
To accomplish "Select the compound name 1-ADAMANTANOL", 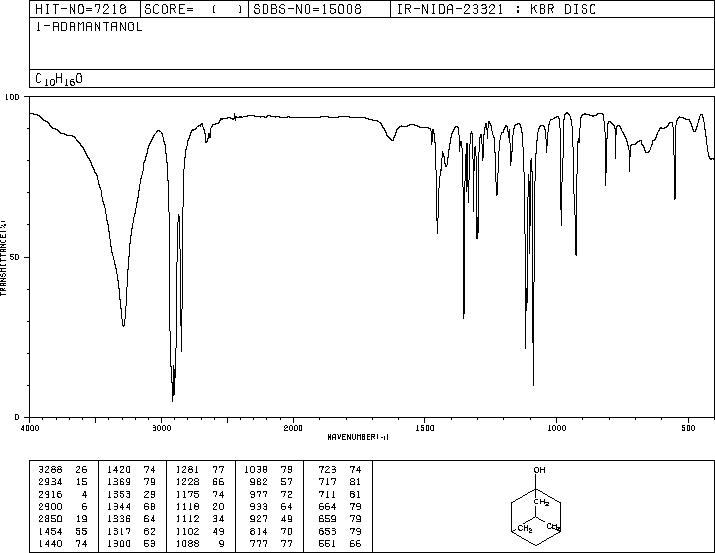I will tap(89, 26).
